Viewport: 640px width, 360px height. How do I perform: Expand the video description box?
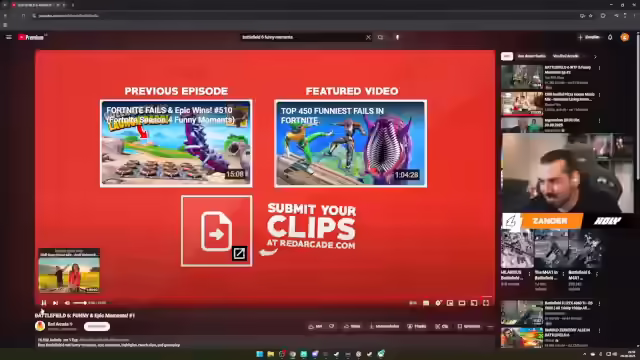pyautogui.click(x=265, y=342)
